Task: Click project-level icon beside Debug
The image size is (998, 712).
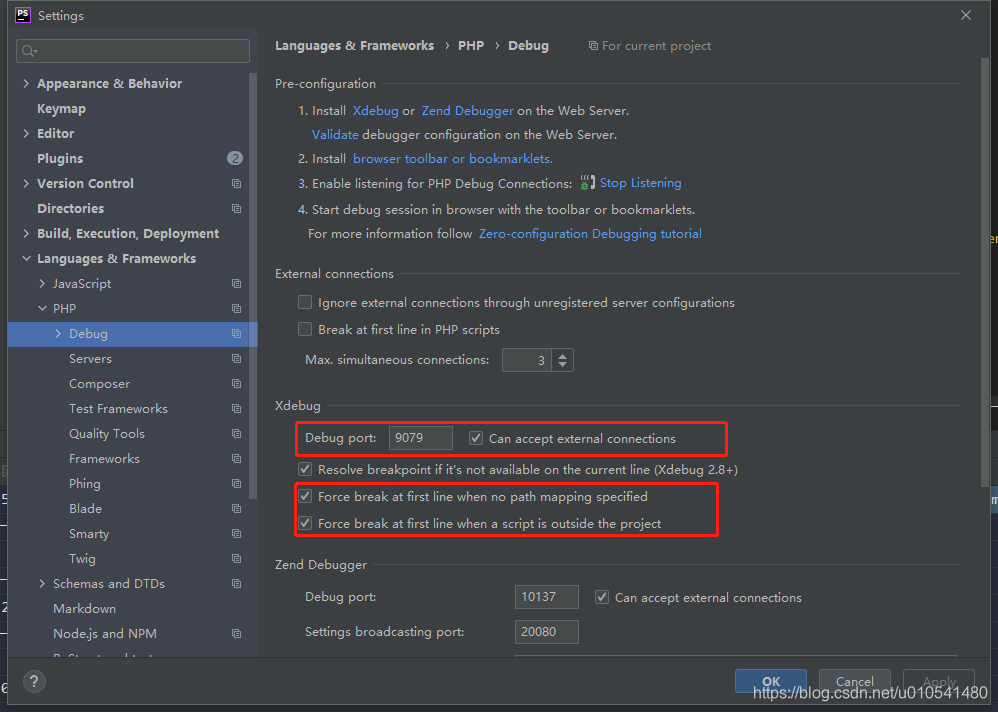Action: [236, 333]
